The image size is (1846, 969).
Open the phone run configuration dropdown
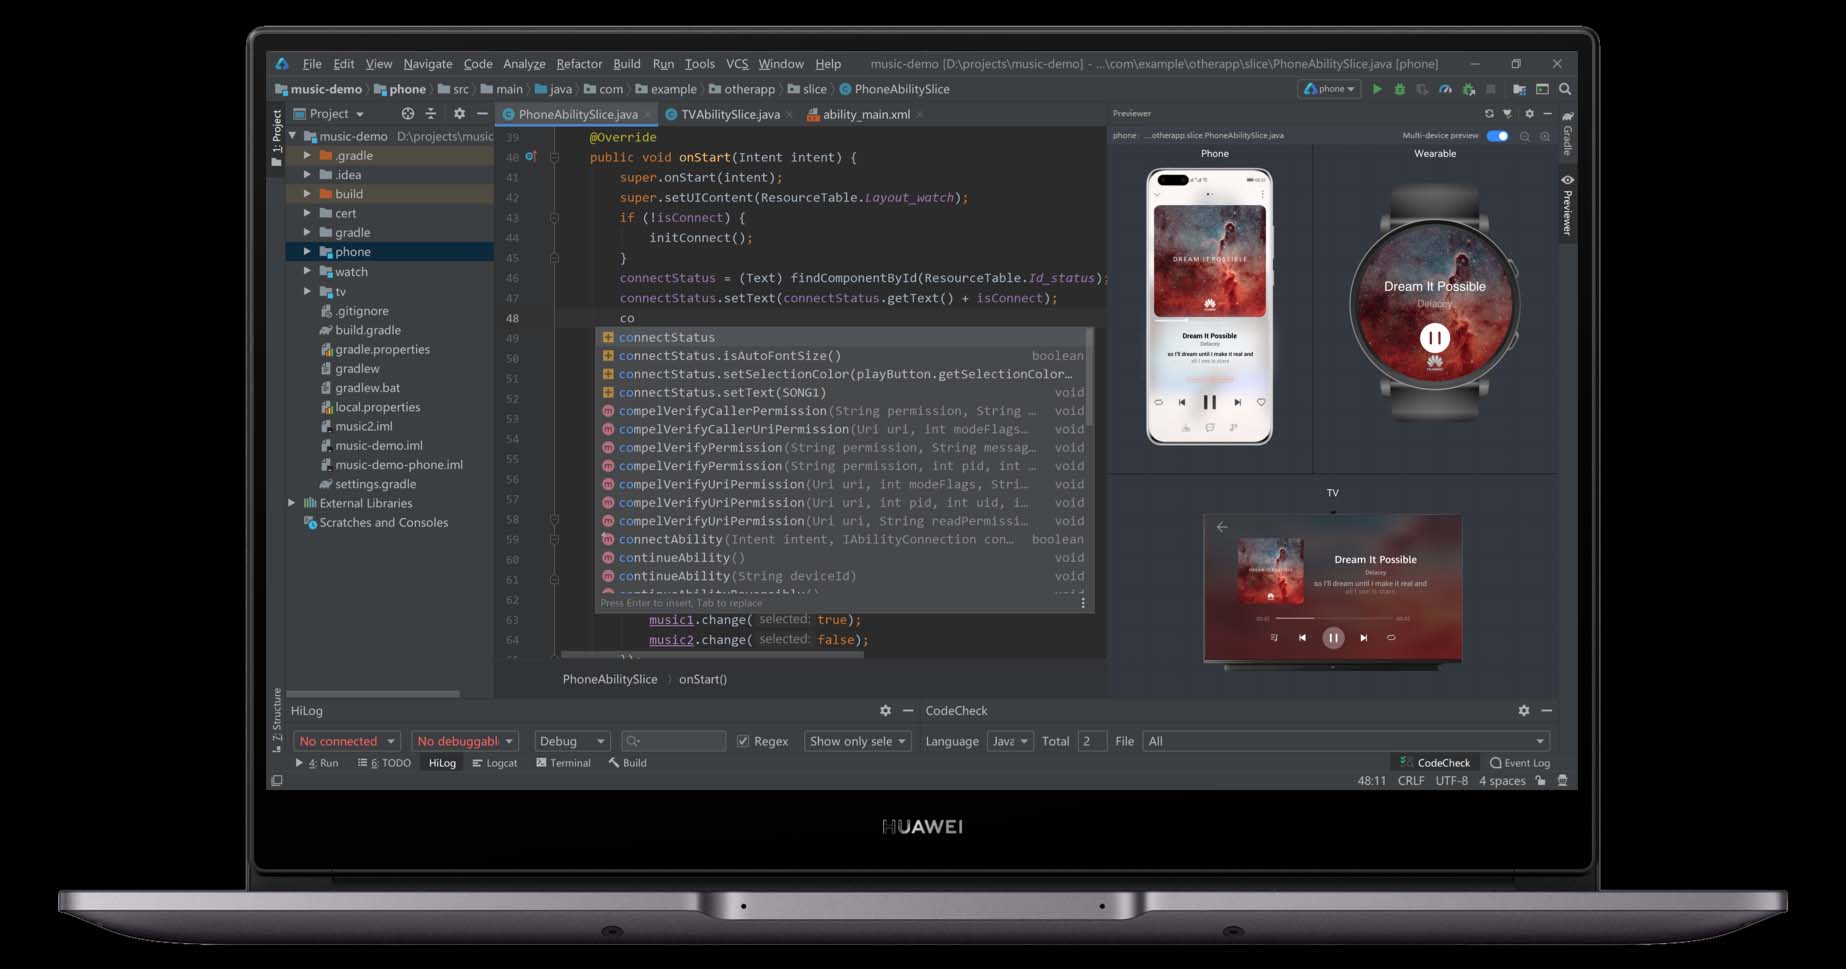click(1329, 89)
